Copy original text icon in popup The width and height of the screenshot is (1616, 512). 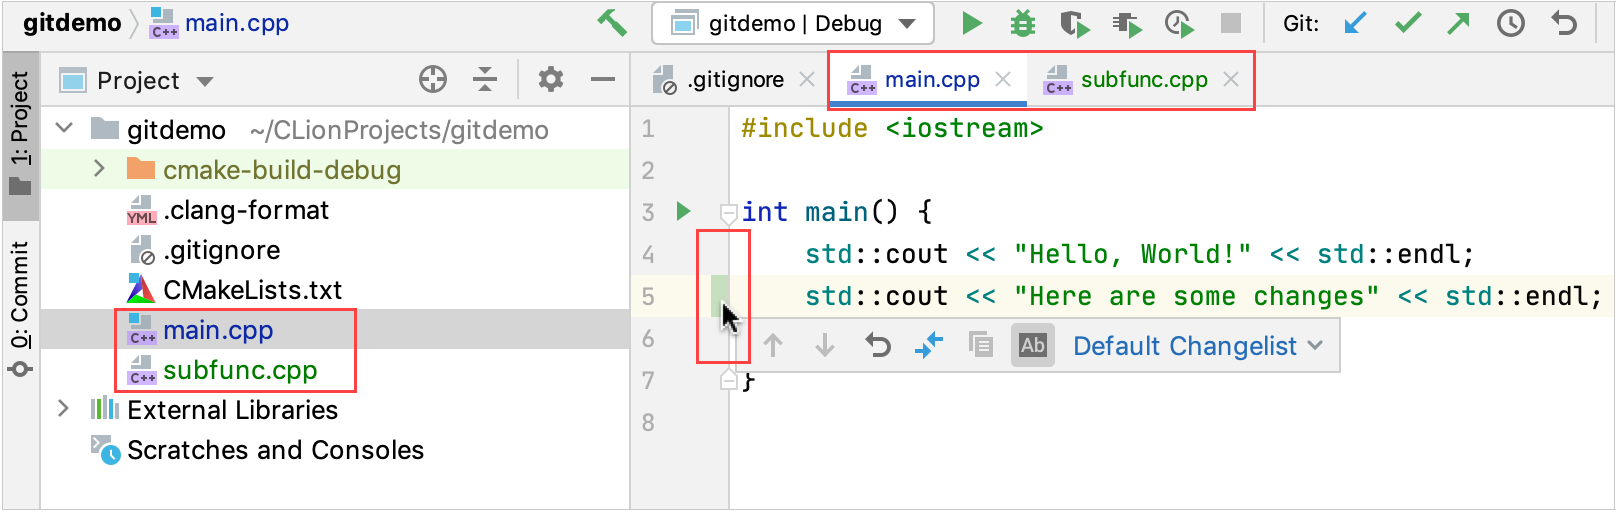pyautogui.click(x=981, y=346)
